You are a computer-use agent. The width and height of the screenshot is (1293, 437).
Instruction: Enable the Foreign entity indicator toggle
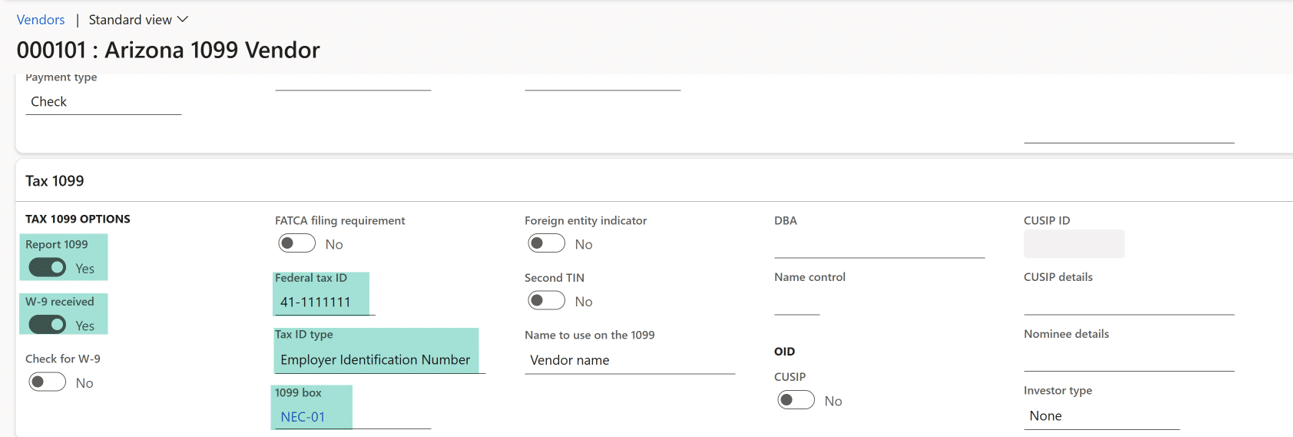coord(546,243)
